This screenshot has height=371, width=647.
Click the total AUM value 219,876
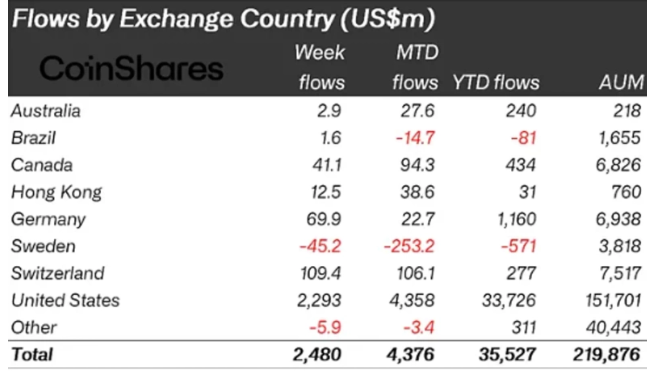[x=607, y=354]
